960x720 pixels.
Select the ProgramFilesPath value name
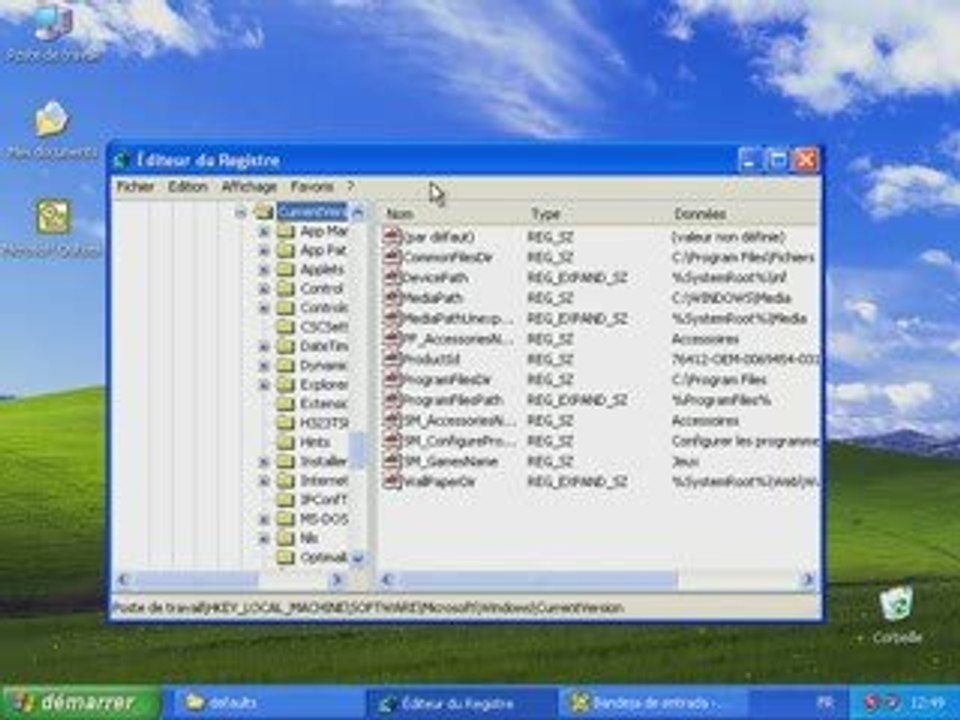[452, 400]
